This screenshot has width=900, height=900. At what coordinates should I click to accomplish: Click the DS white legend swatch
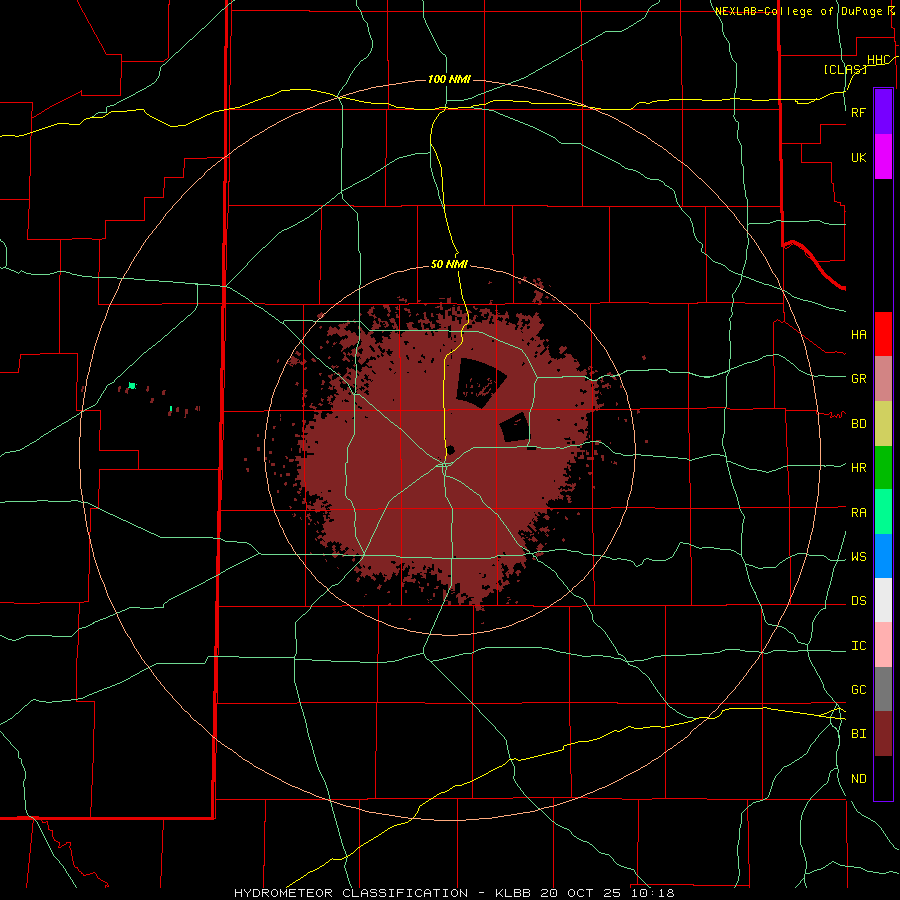tap(883, 600)
